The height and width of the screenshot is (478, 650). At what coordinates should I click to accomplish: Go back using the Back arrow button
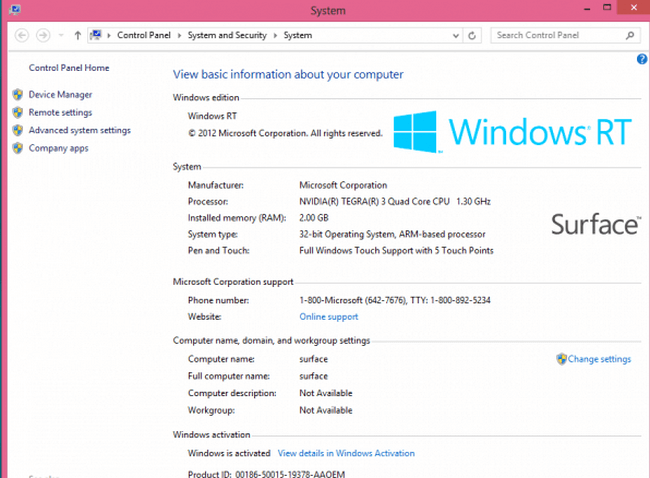(22, 35)
